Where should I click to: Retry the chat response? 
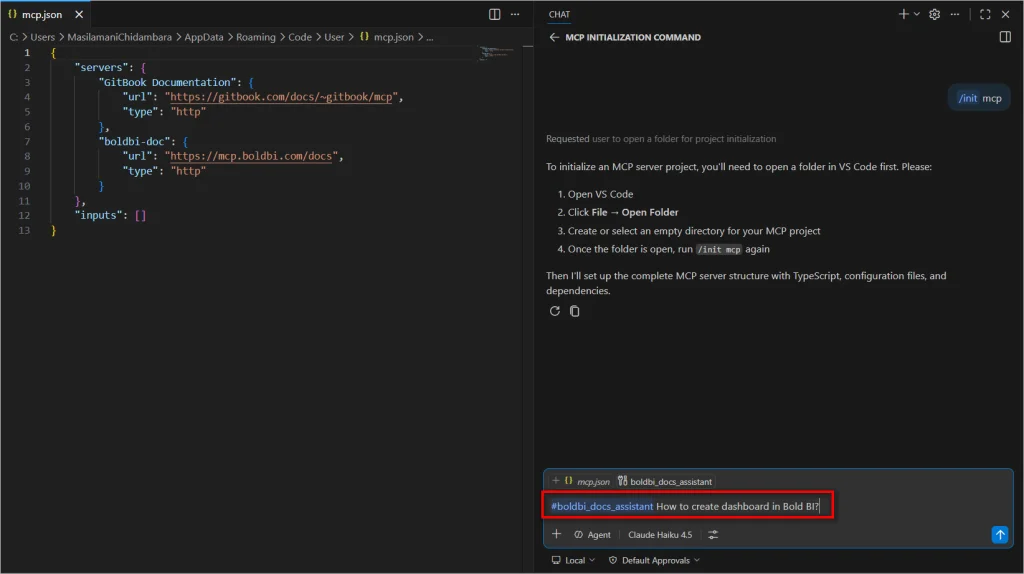pos(554,311)
